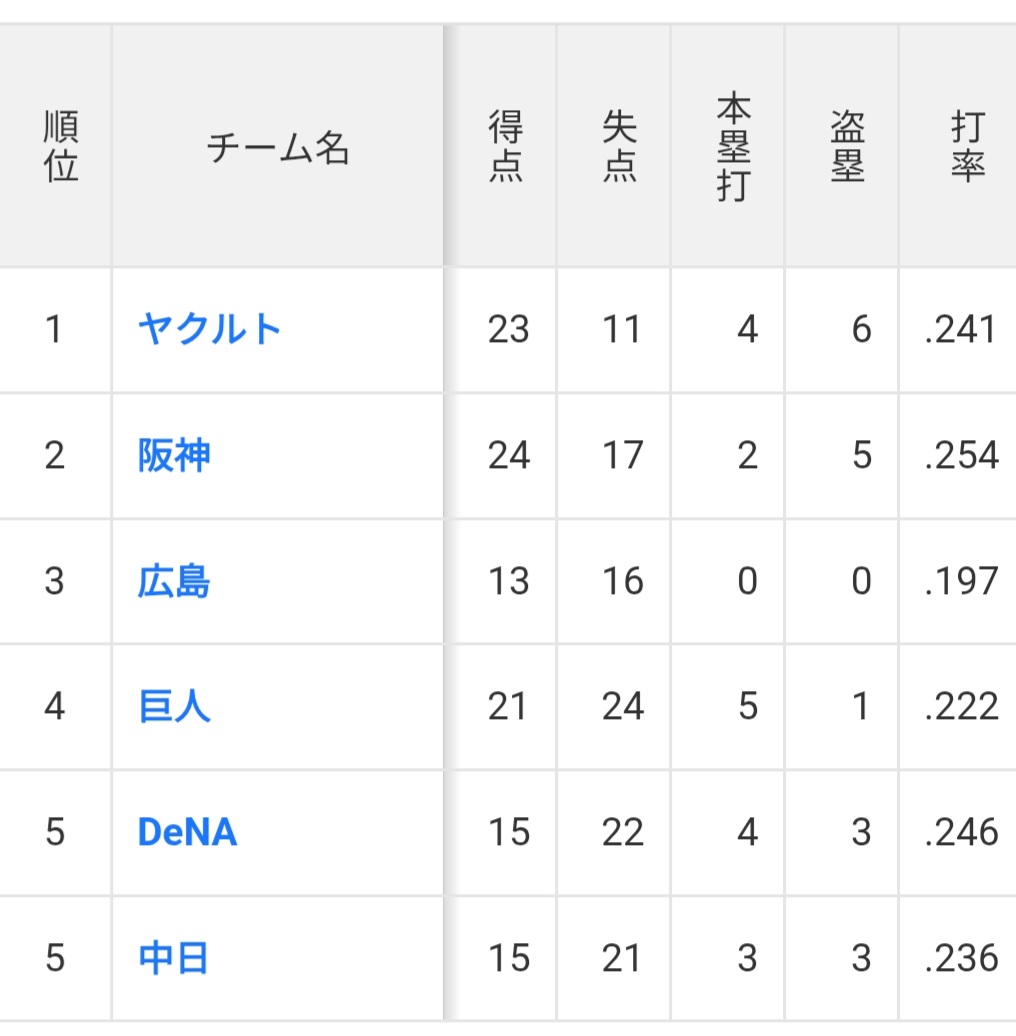Click the 順位 column header
Viewport: 1016px width, 1036px height.
tap(60, 146)
